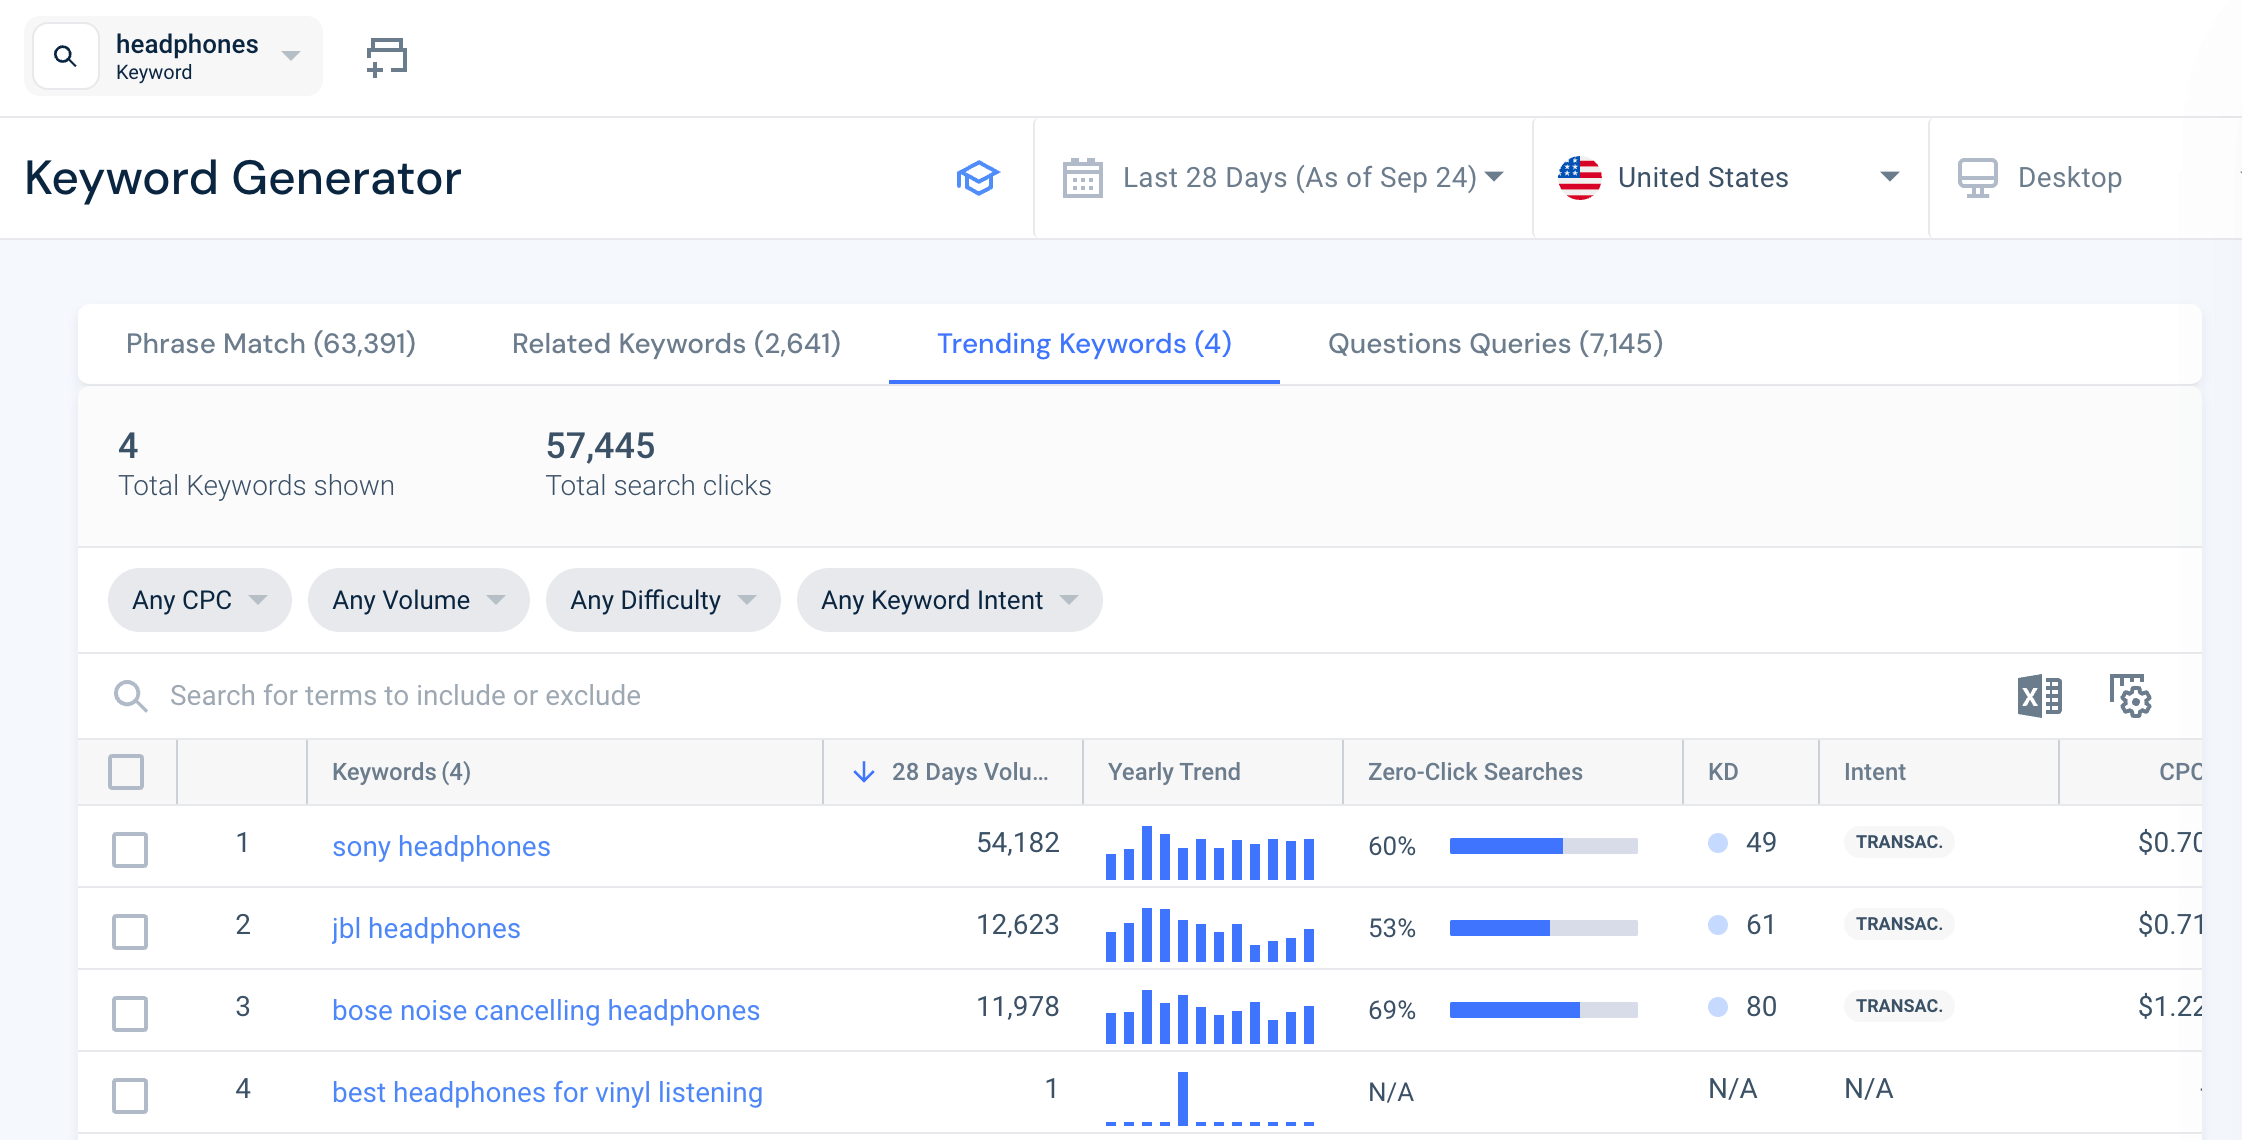
Task: Click the magnifier in include/exclude search
Action: point(130,696)
